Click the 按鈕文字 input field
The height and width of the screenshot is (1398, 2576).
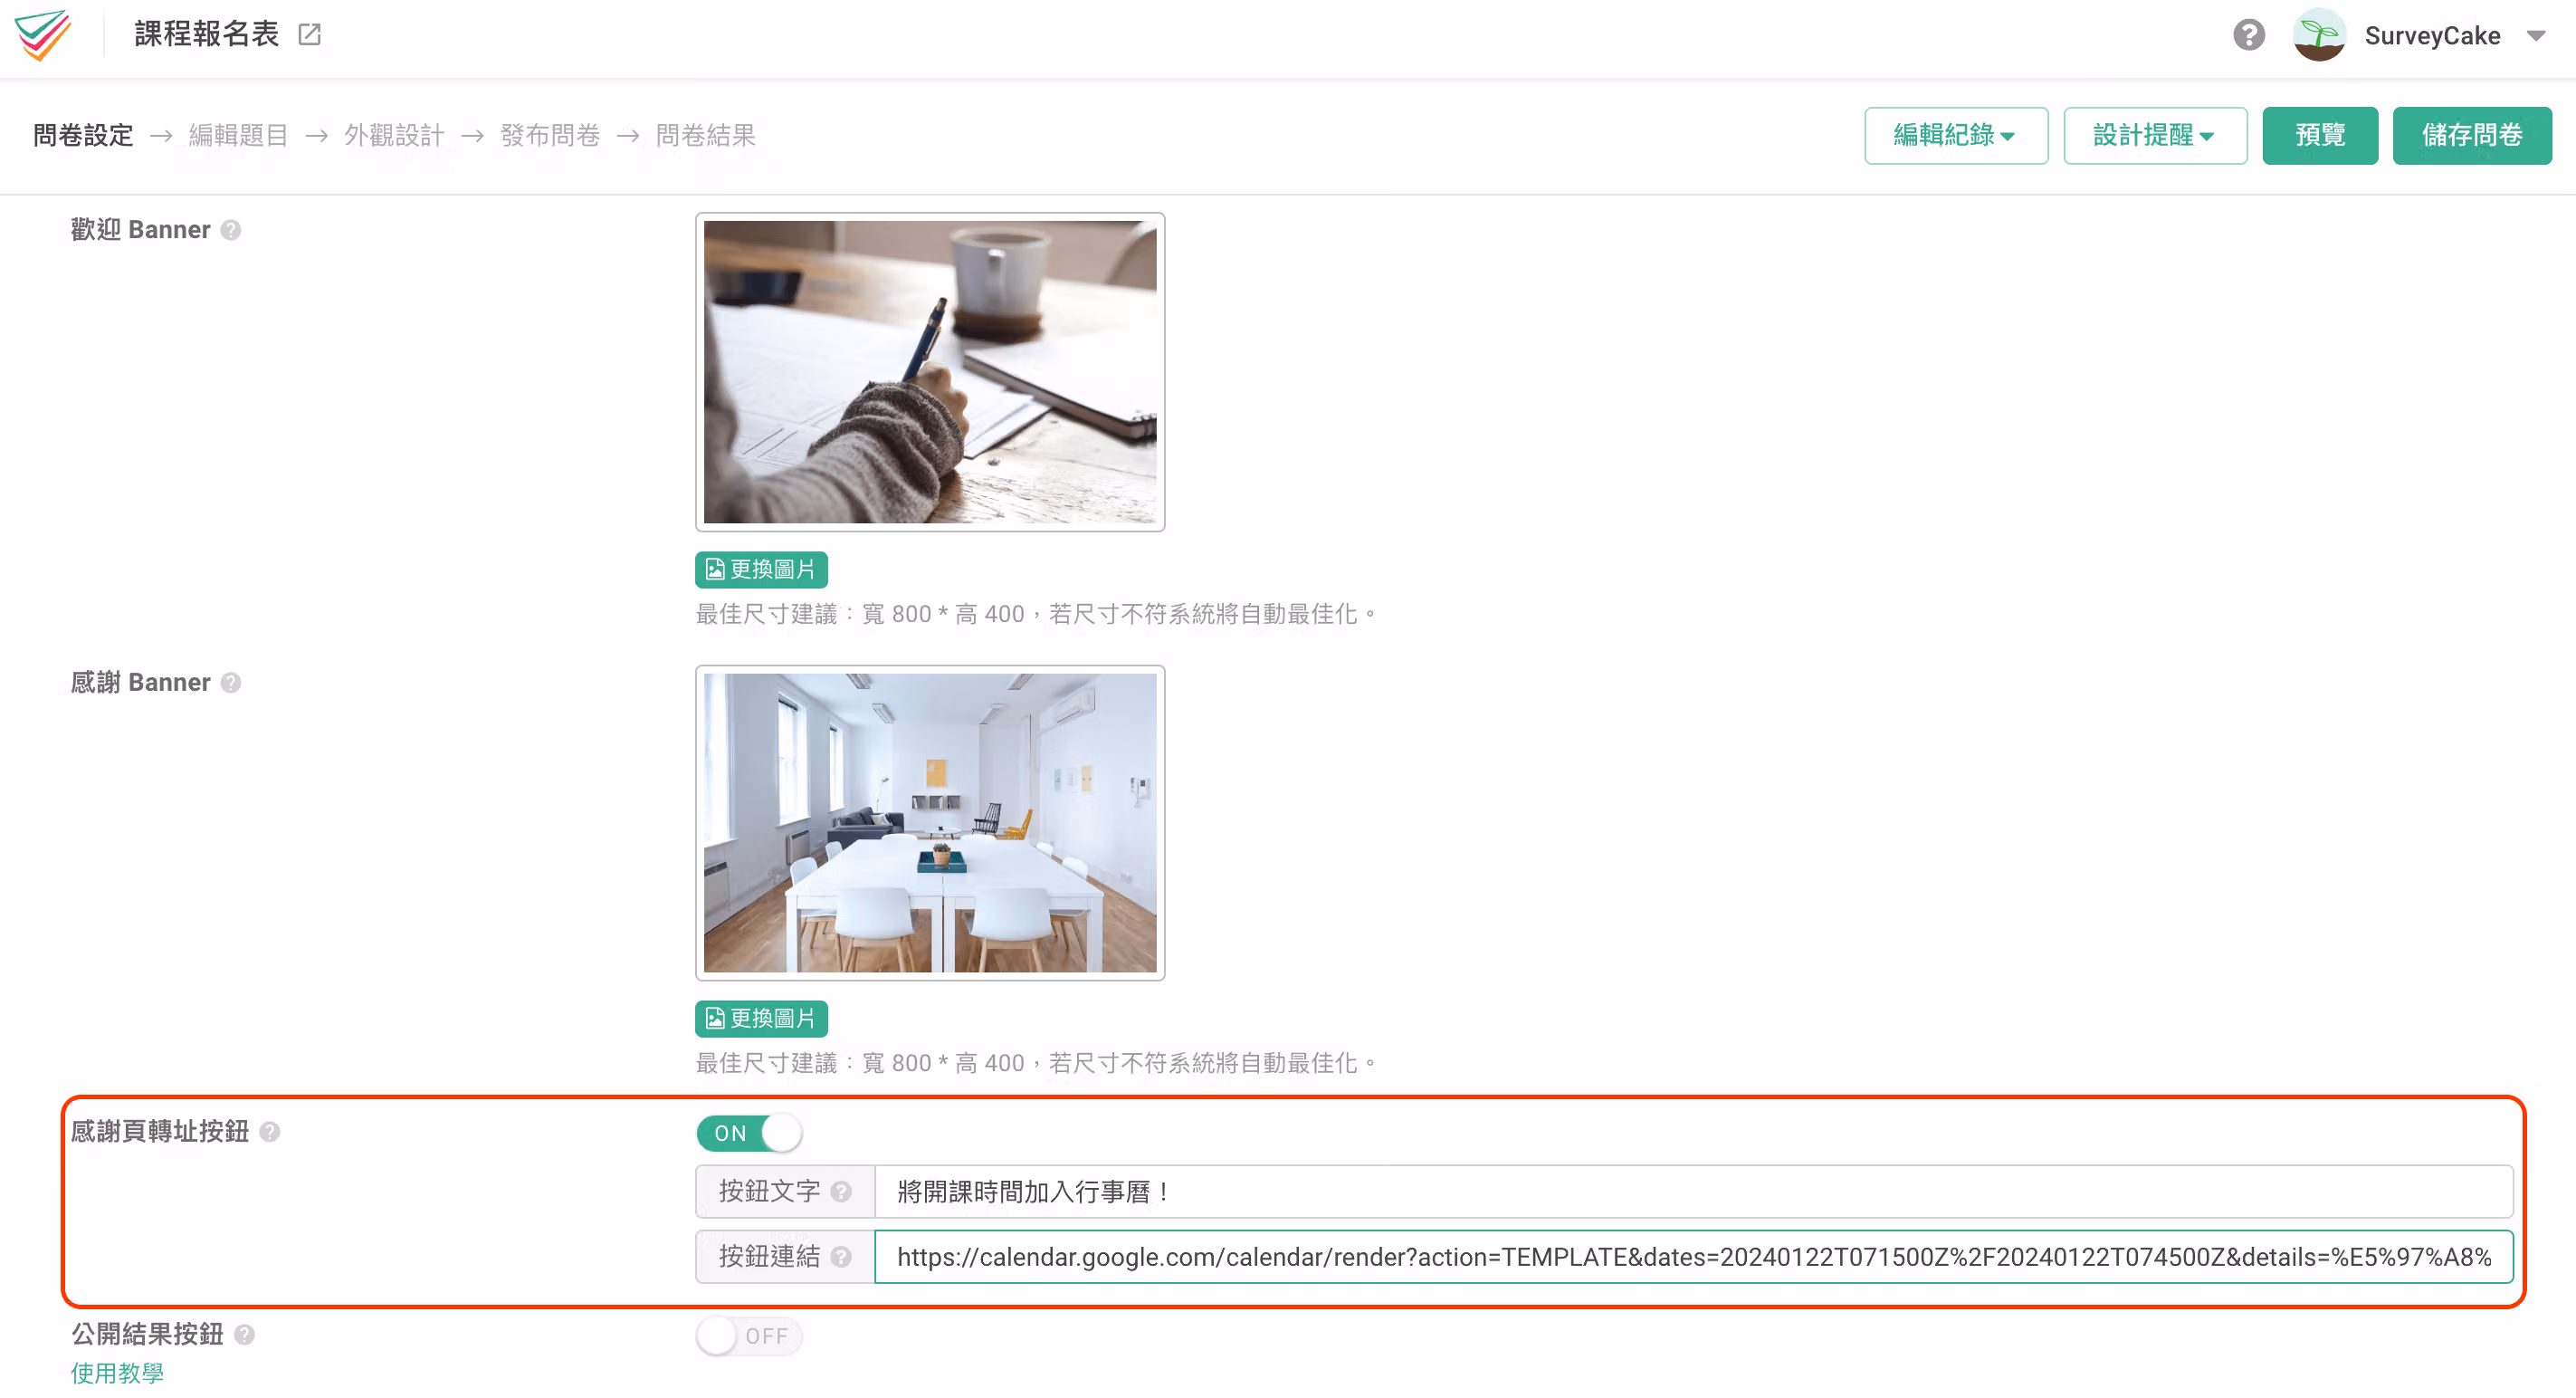tap(1693, 1191)
